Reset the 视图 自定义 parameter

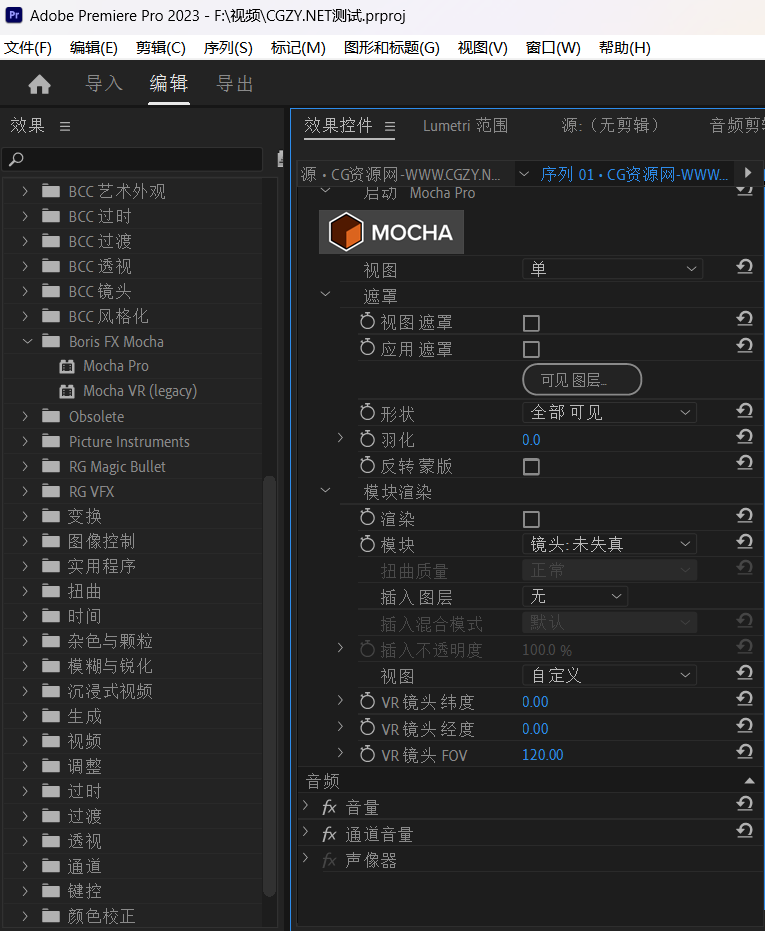744,673
